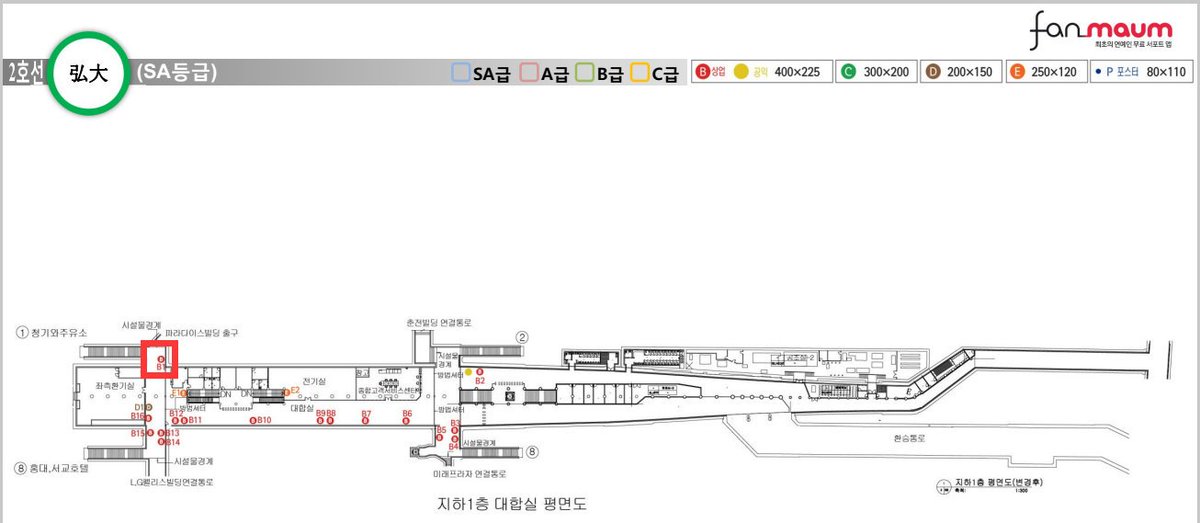Click exit ① 청기와주유소 label

(x=52, y=332)
